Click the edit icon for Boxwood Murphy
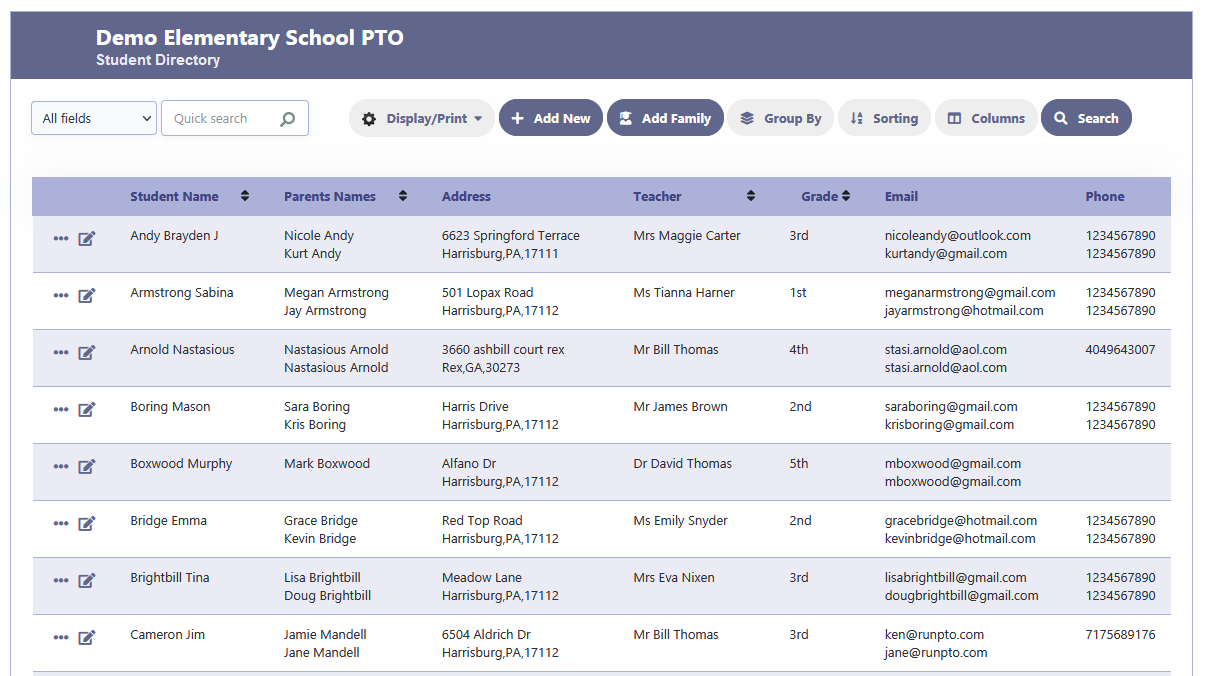Viewport: 1228px width, 676px height. [87, 466]
